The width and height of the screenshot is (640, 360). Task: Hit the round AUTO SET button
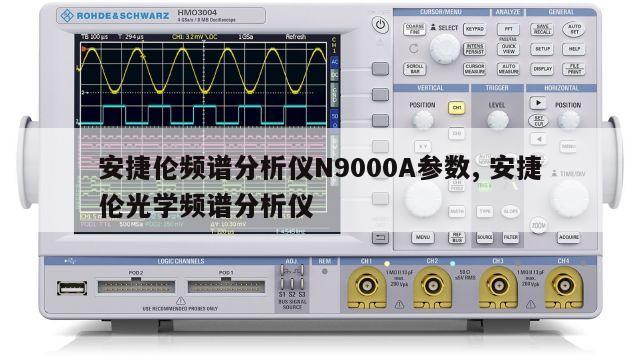[574, 29]
